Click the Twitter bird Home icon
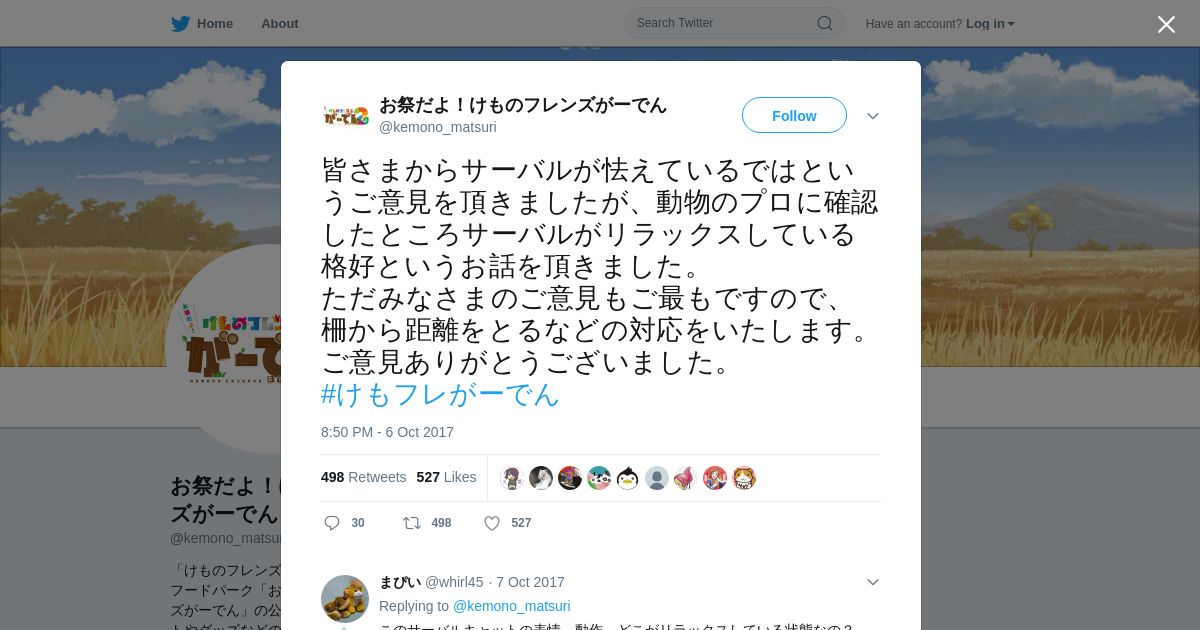Image resolution: width=1200 pixels, height=630 pixels. [180, 24]
